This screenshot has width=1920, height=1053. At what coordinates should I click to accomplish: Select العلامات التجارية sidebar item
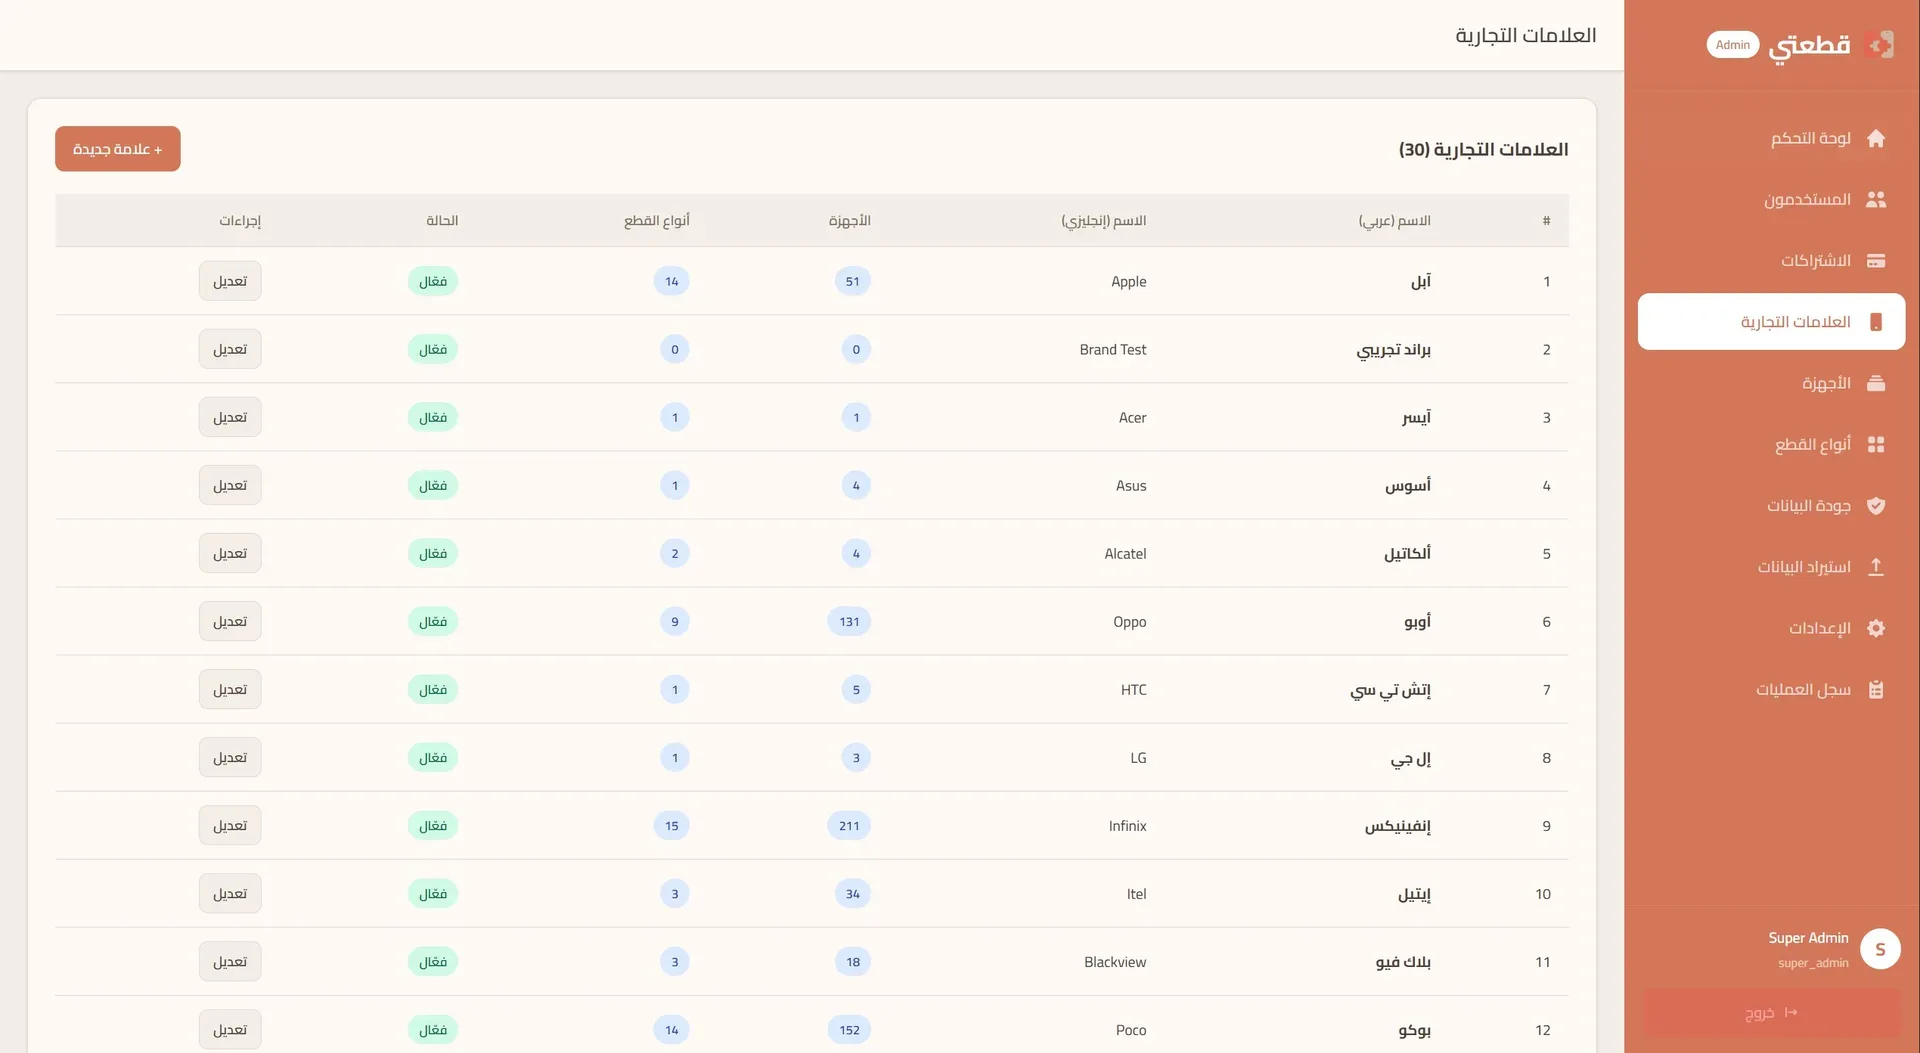point(1771,322)
